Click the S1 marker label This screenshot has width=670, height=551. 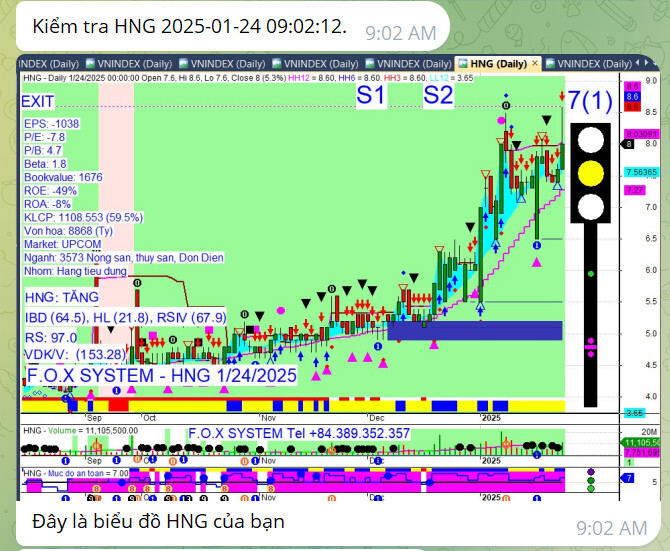coord(371,95)
